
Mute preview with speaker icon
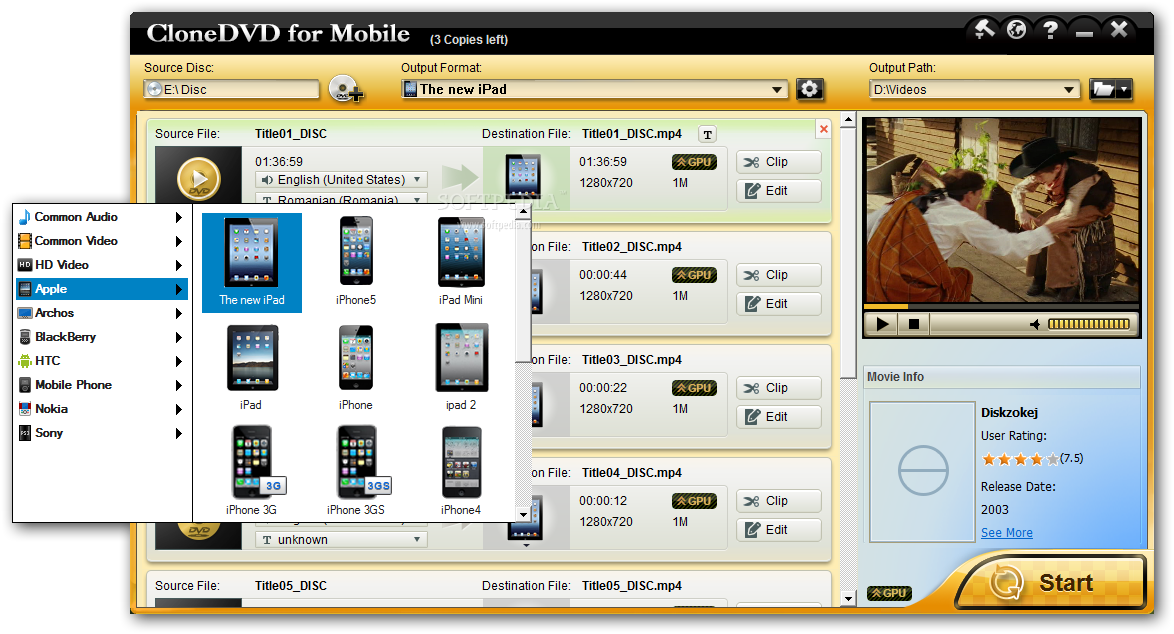1035,324
